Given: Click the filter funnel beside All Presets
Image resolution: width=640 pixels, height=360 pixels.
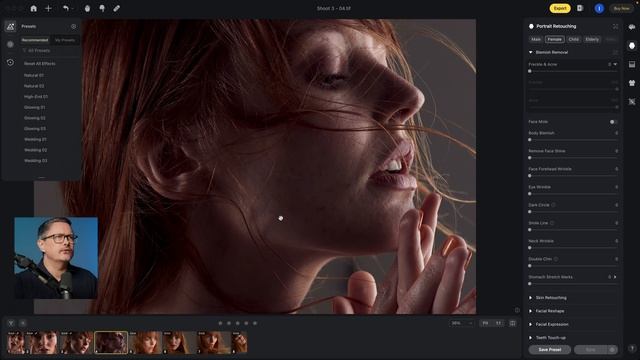Looking at the screenshot, I should coord(24,51).
